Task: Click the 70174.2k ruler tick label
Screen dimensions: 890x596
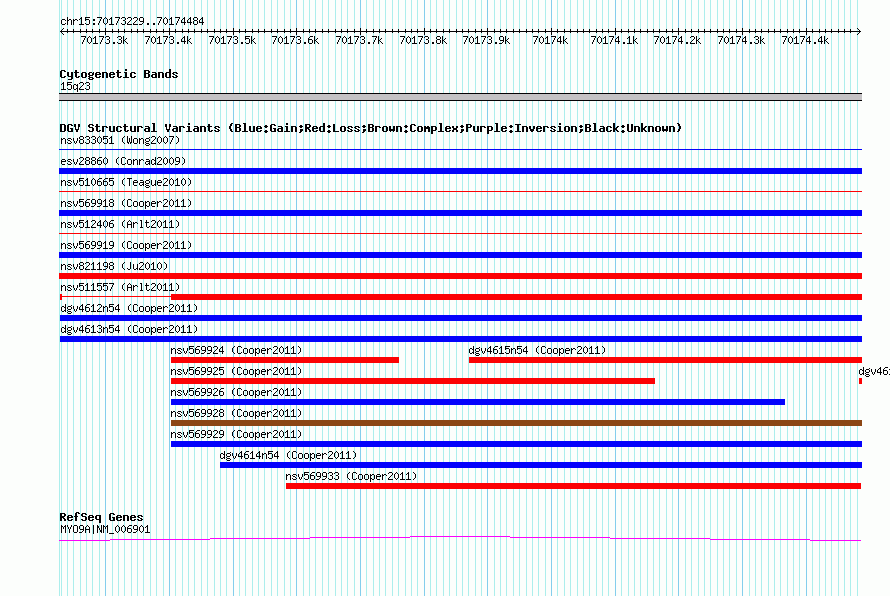Action: click(677, 40)
